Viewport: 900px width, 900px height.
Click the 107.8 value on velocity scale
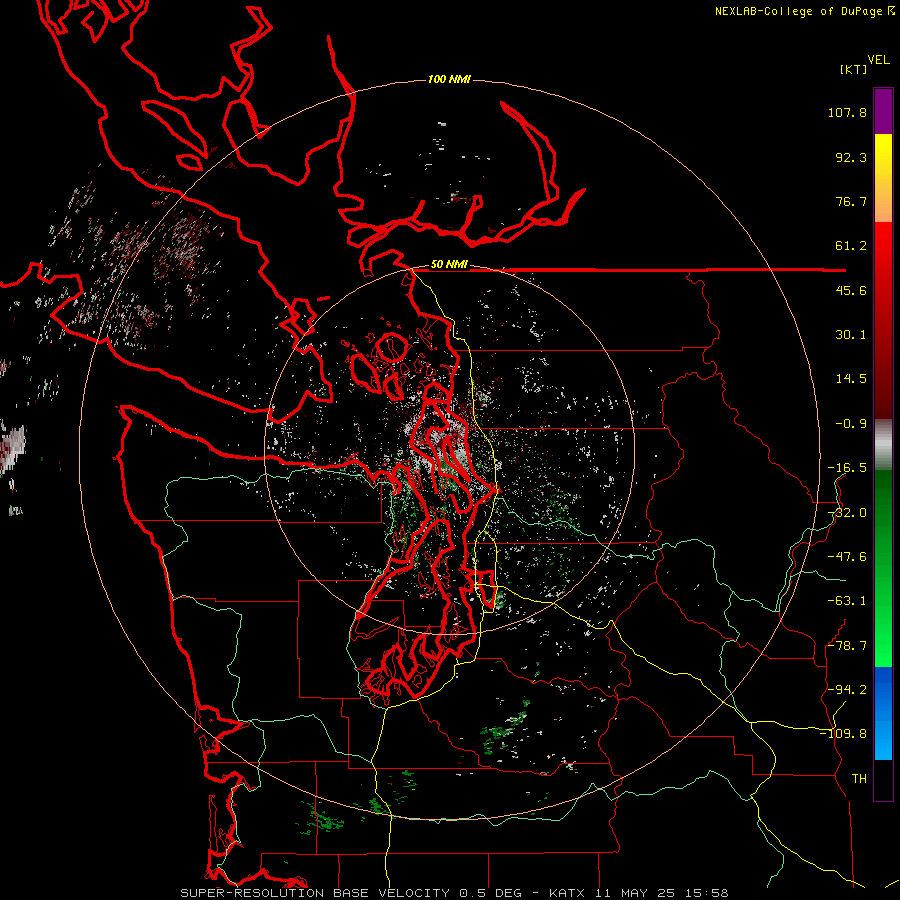pyautogui.click(x=847, y=112)
